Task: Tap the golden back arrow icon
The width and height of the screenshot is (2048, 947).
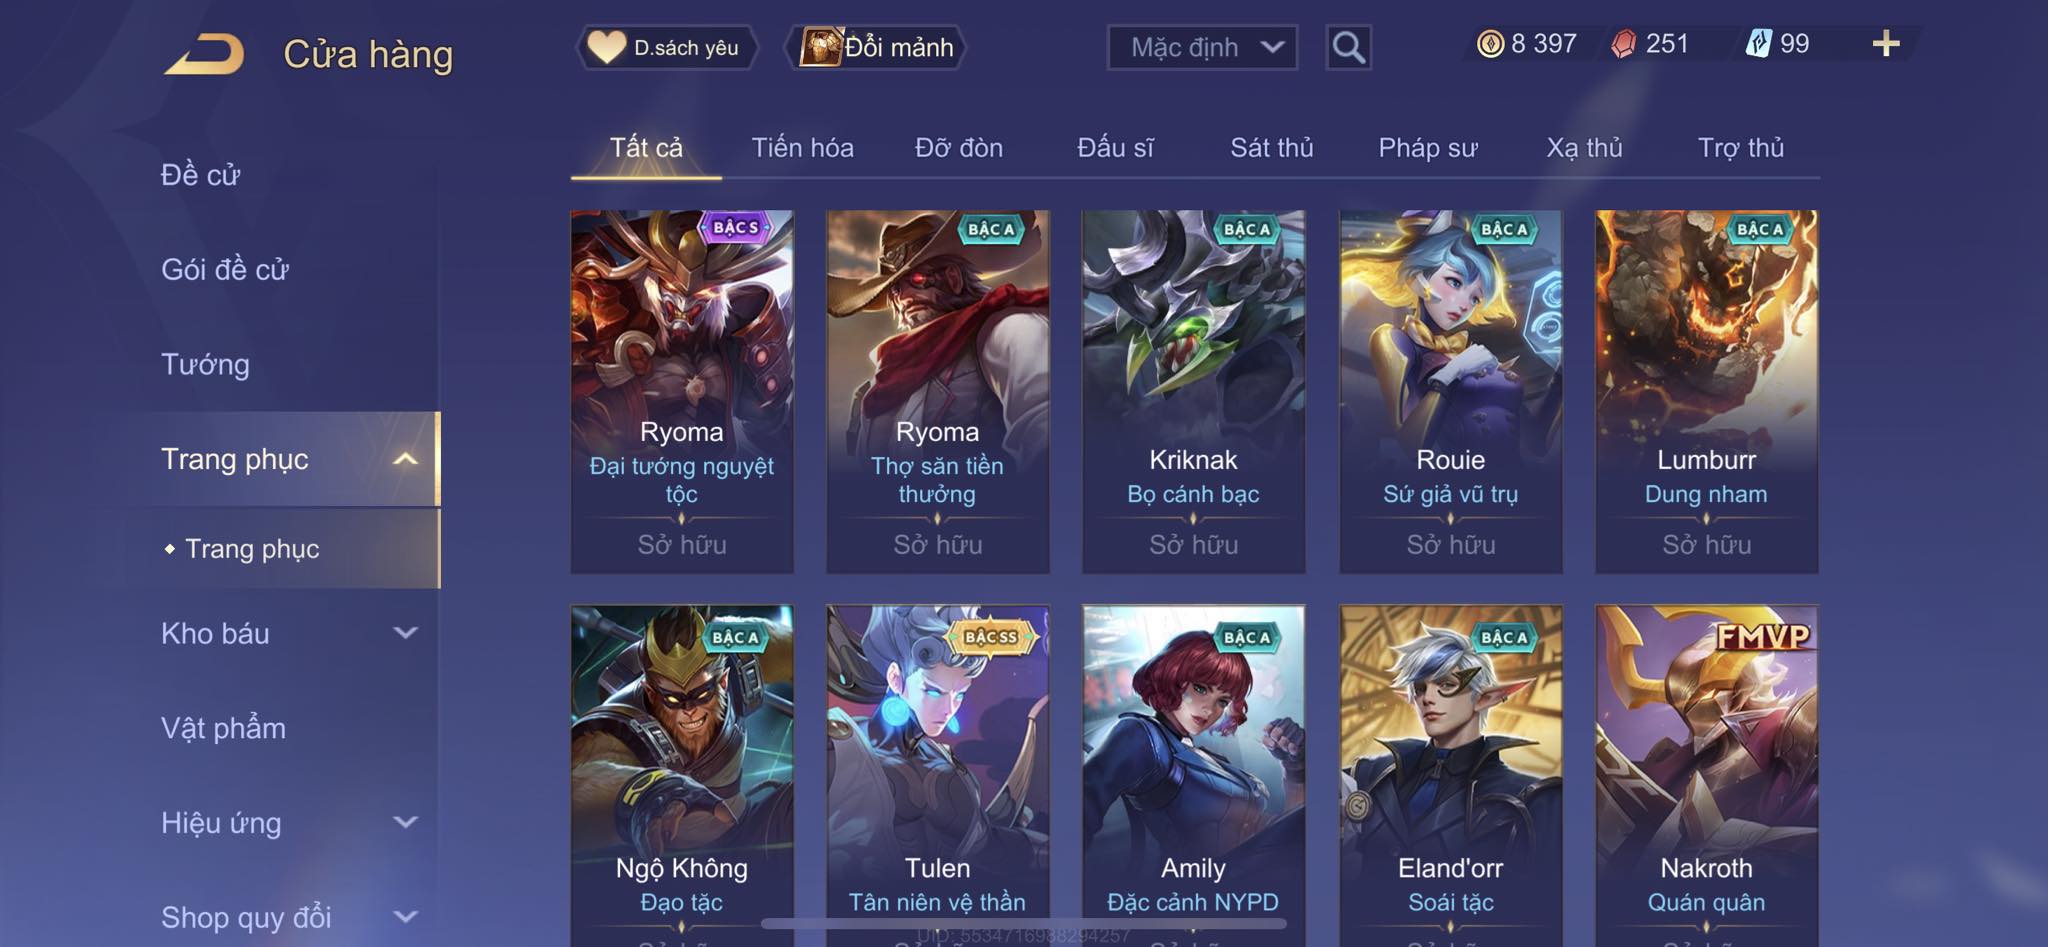Action: 205,54
